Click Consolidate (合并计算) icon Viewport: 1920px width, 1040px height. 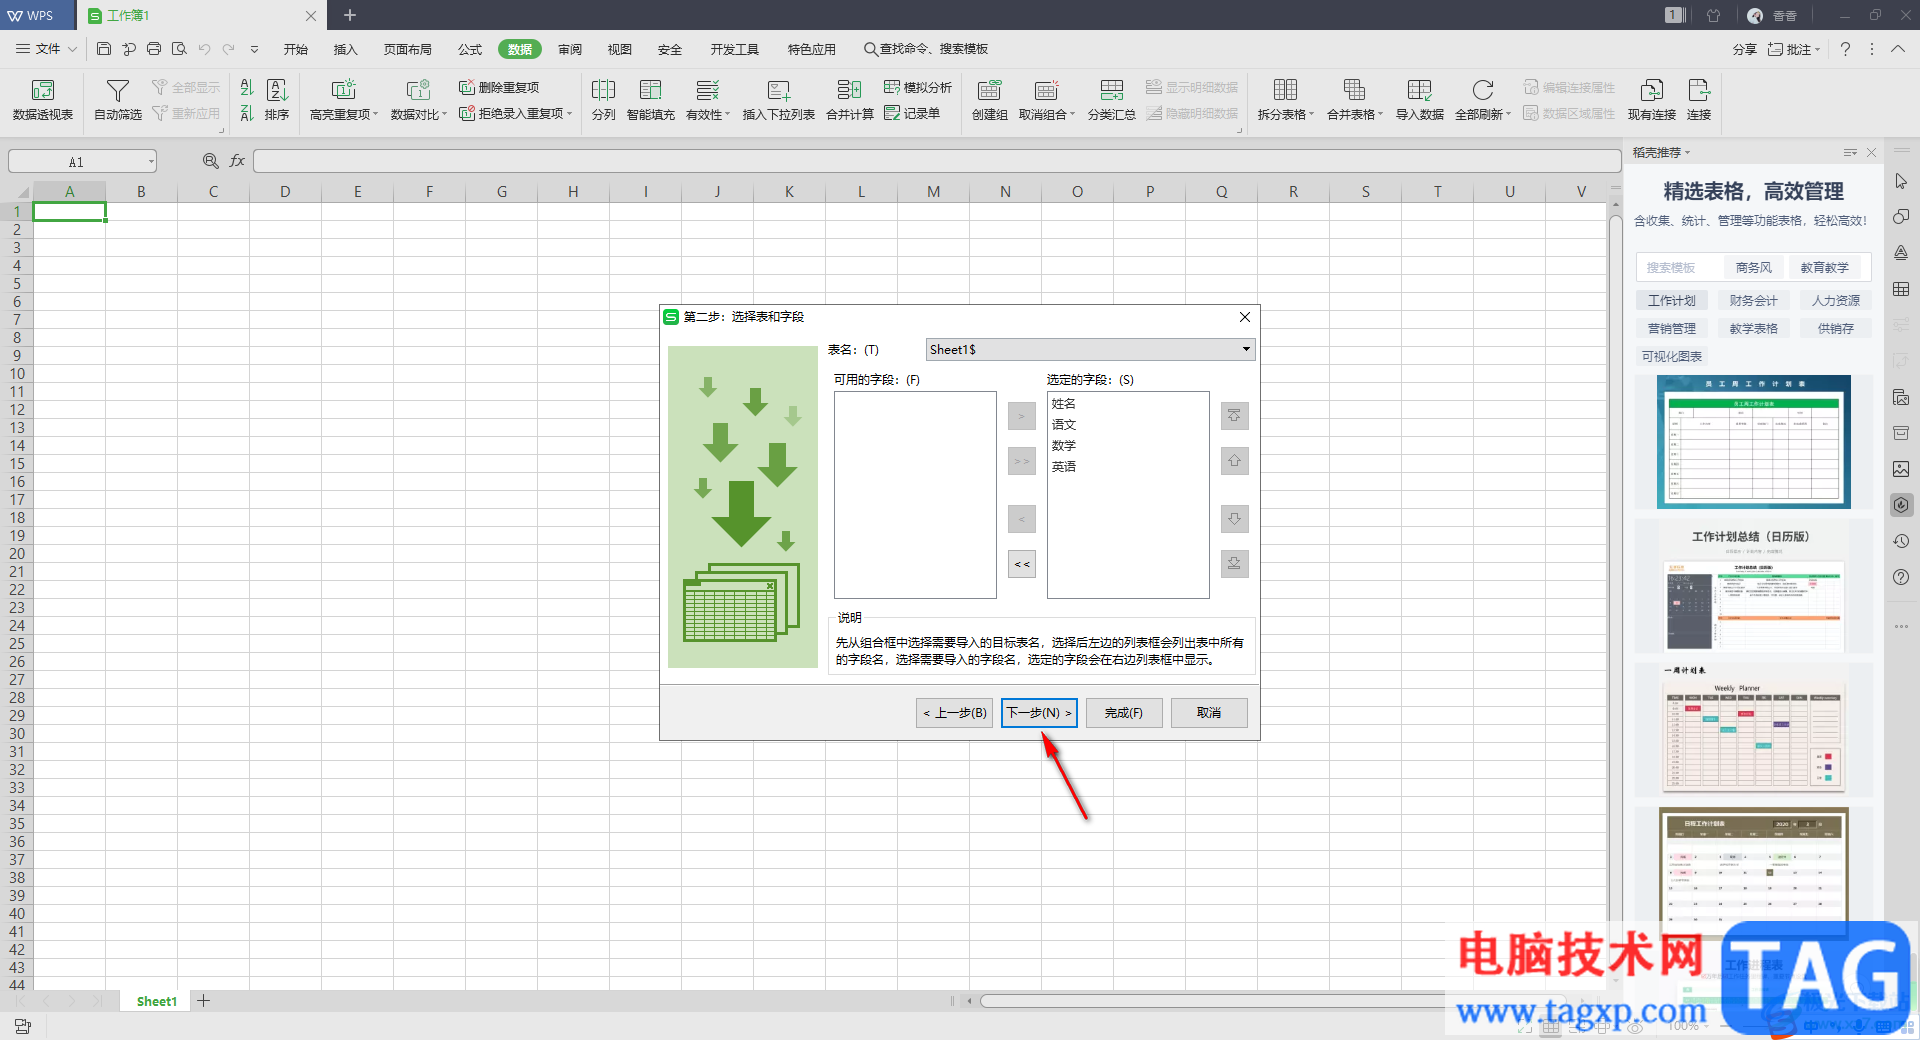[850, 90]
